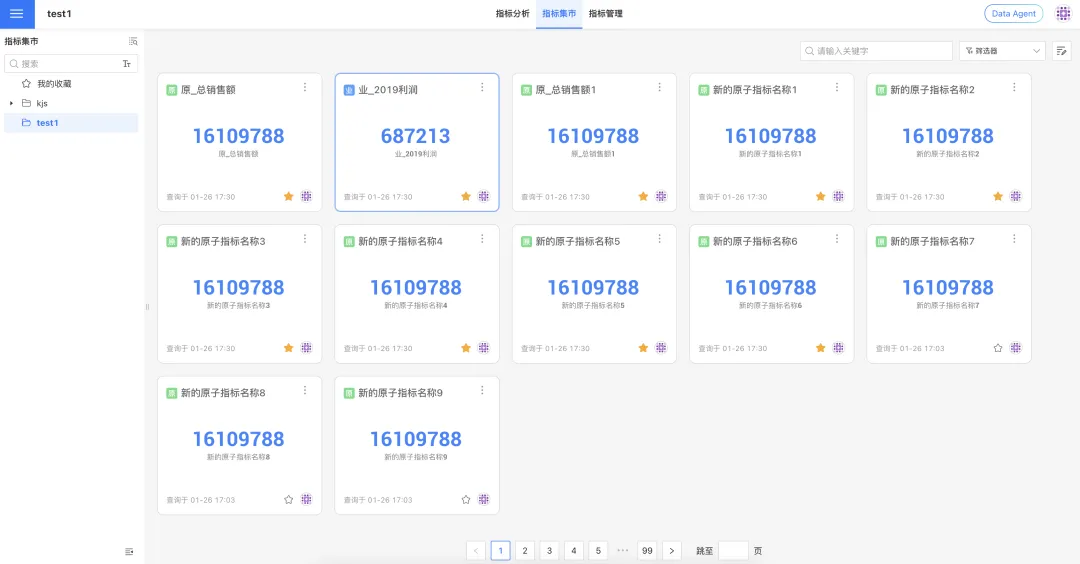Click owner avatar on 新的原子指标名称7 card
The height and width of the screenshot is (564, 1080).
pyautogui.click(x=1016, y=348)
